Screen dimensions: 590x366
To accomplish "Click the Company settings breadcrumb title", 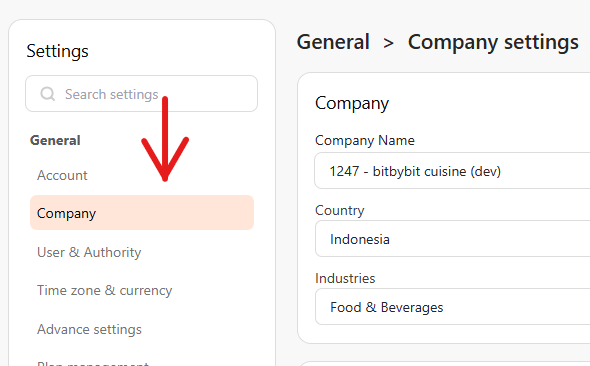I will click(x=493, y=42).
